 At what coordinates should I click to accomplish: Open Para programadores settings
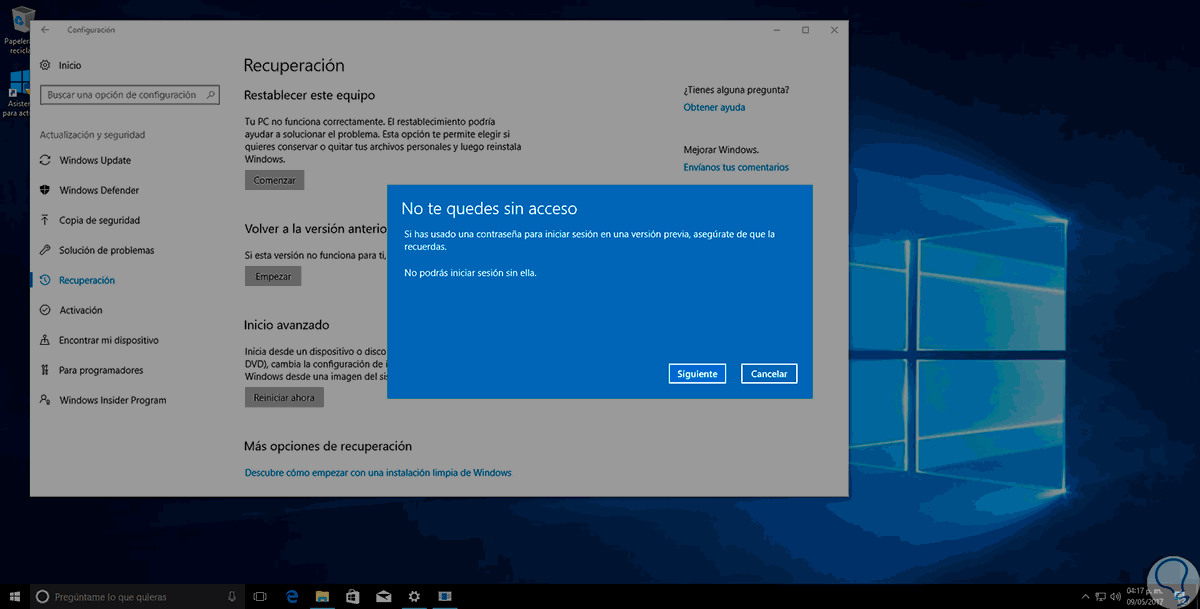pyautogui.click(x=101, y=370)
